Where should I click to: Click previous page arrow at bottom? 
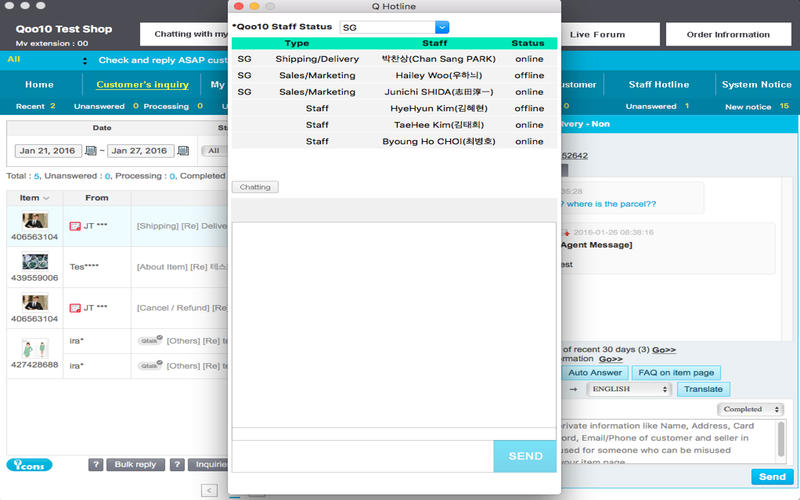tap(209, 490)
